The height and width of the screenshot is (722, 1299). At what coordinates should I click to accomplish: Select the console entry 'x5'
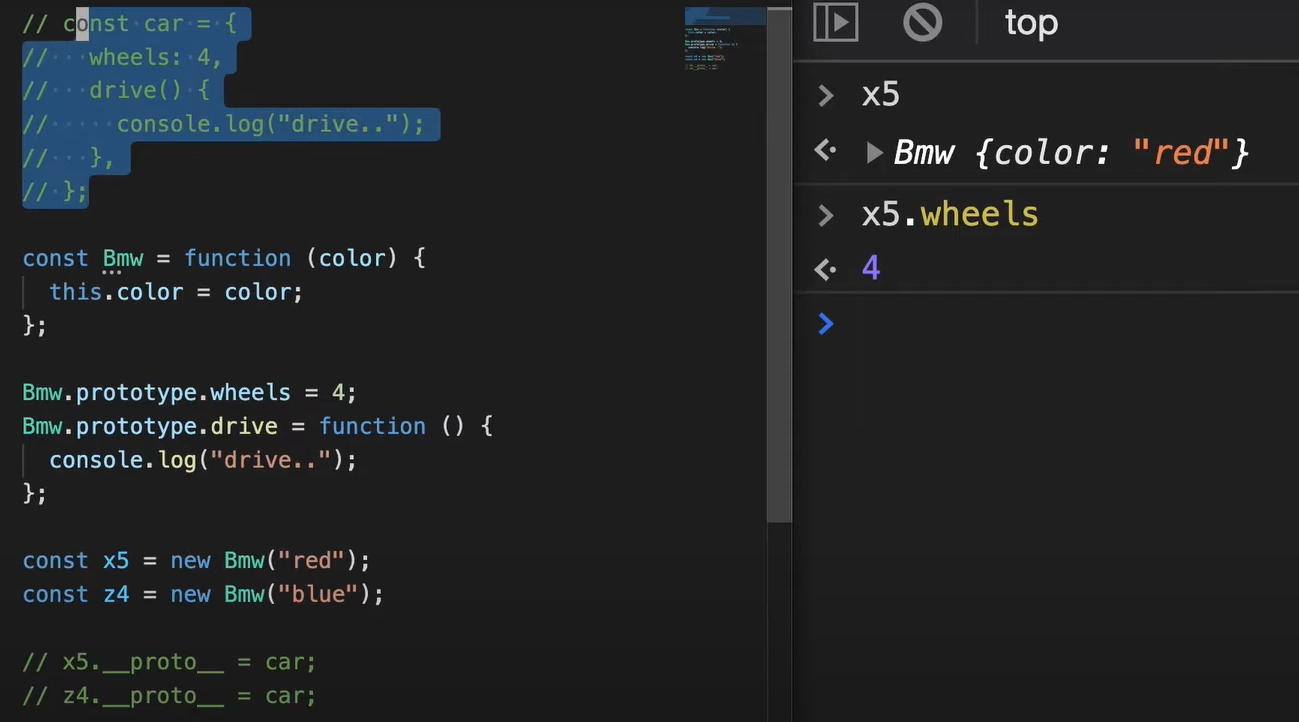(x=881, y=95)
